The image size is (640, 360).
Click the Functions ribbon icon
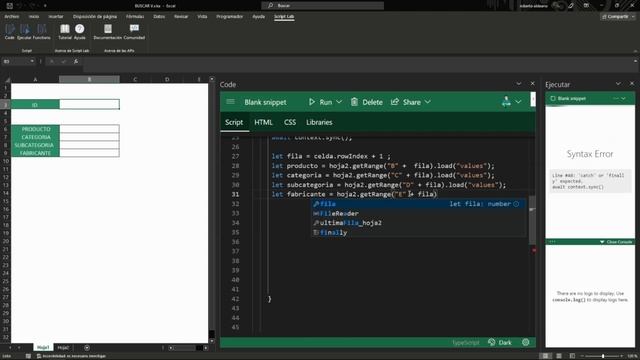point(42,32)
